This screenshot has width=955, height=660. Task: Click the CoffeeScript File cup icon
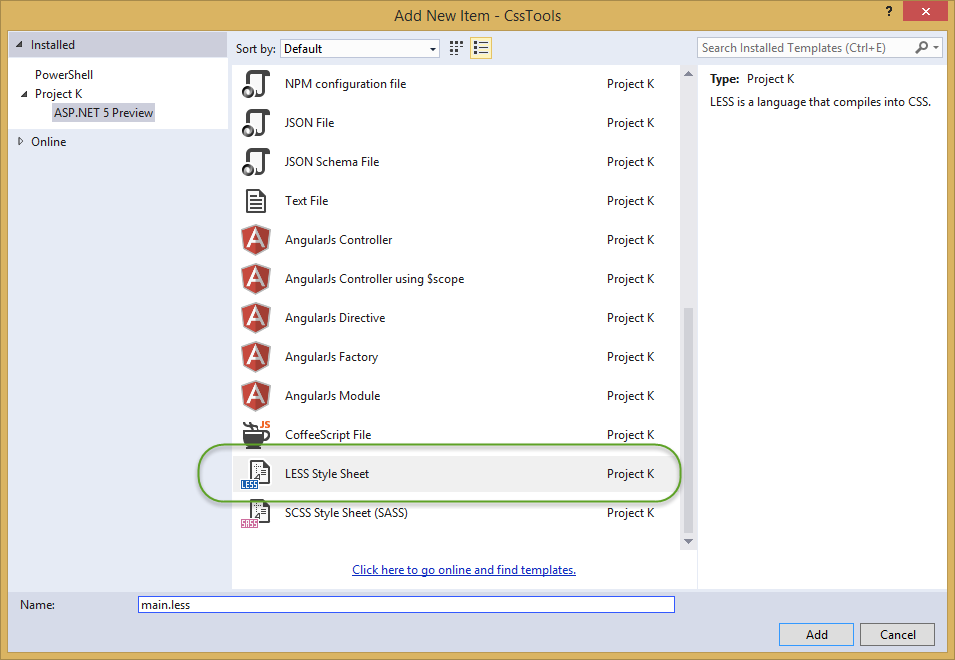(256, 434)
